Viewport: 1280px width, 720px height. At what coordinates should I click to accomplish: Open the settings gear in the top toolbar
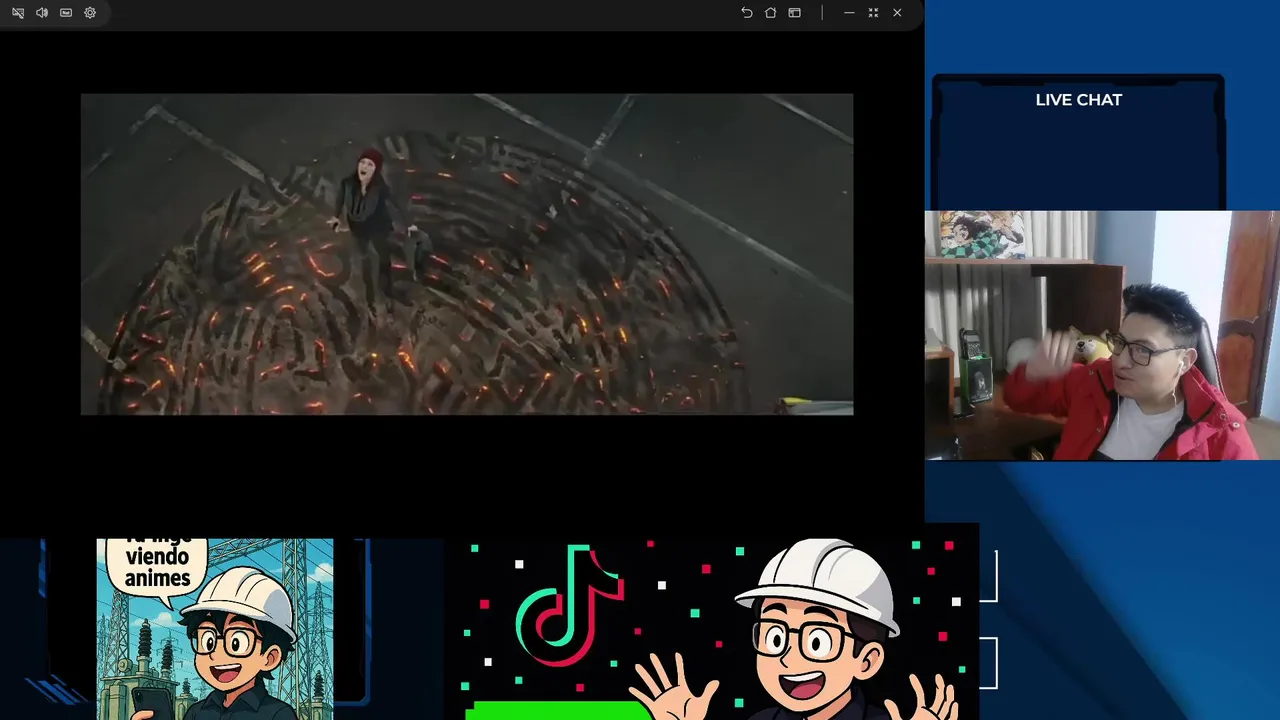[90, 13]
